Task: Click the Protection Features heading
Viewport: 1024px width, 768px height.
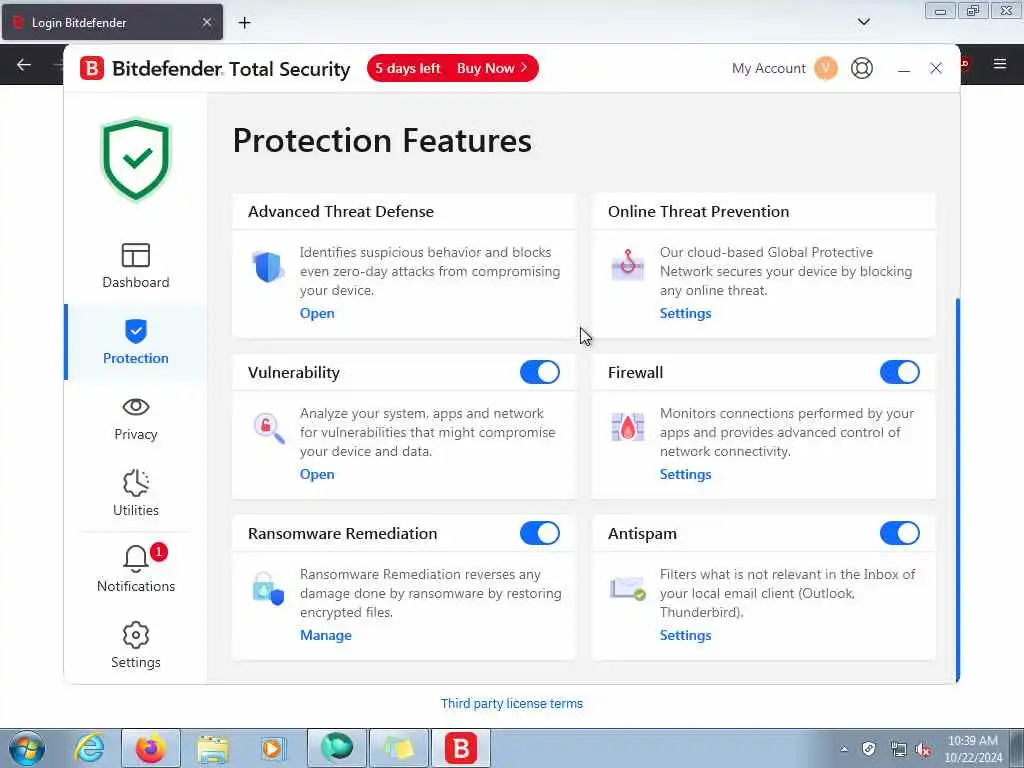Action: click(x=382, y=140)
